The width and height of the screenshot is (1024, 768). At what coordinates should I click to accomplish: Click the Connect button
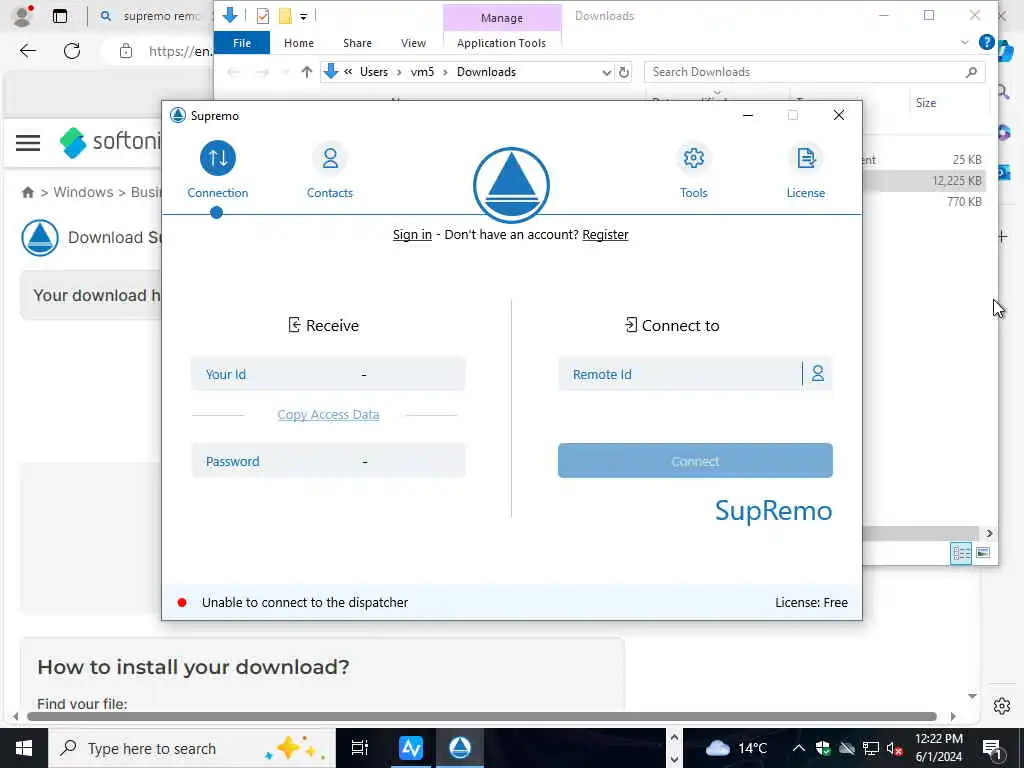(695, 460)
